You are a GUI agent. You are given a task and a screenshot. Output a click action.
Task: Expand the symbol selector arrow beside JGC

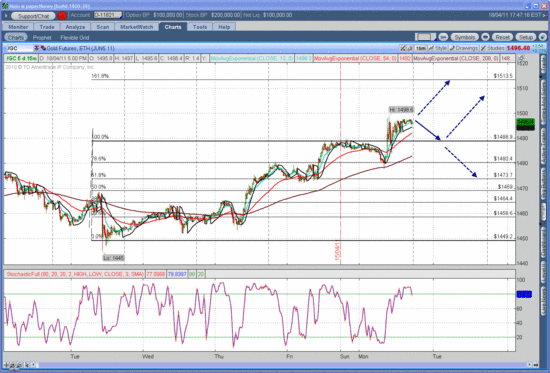click(36, 48)
